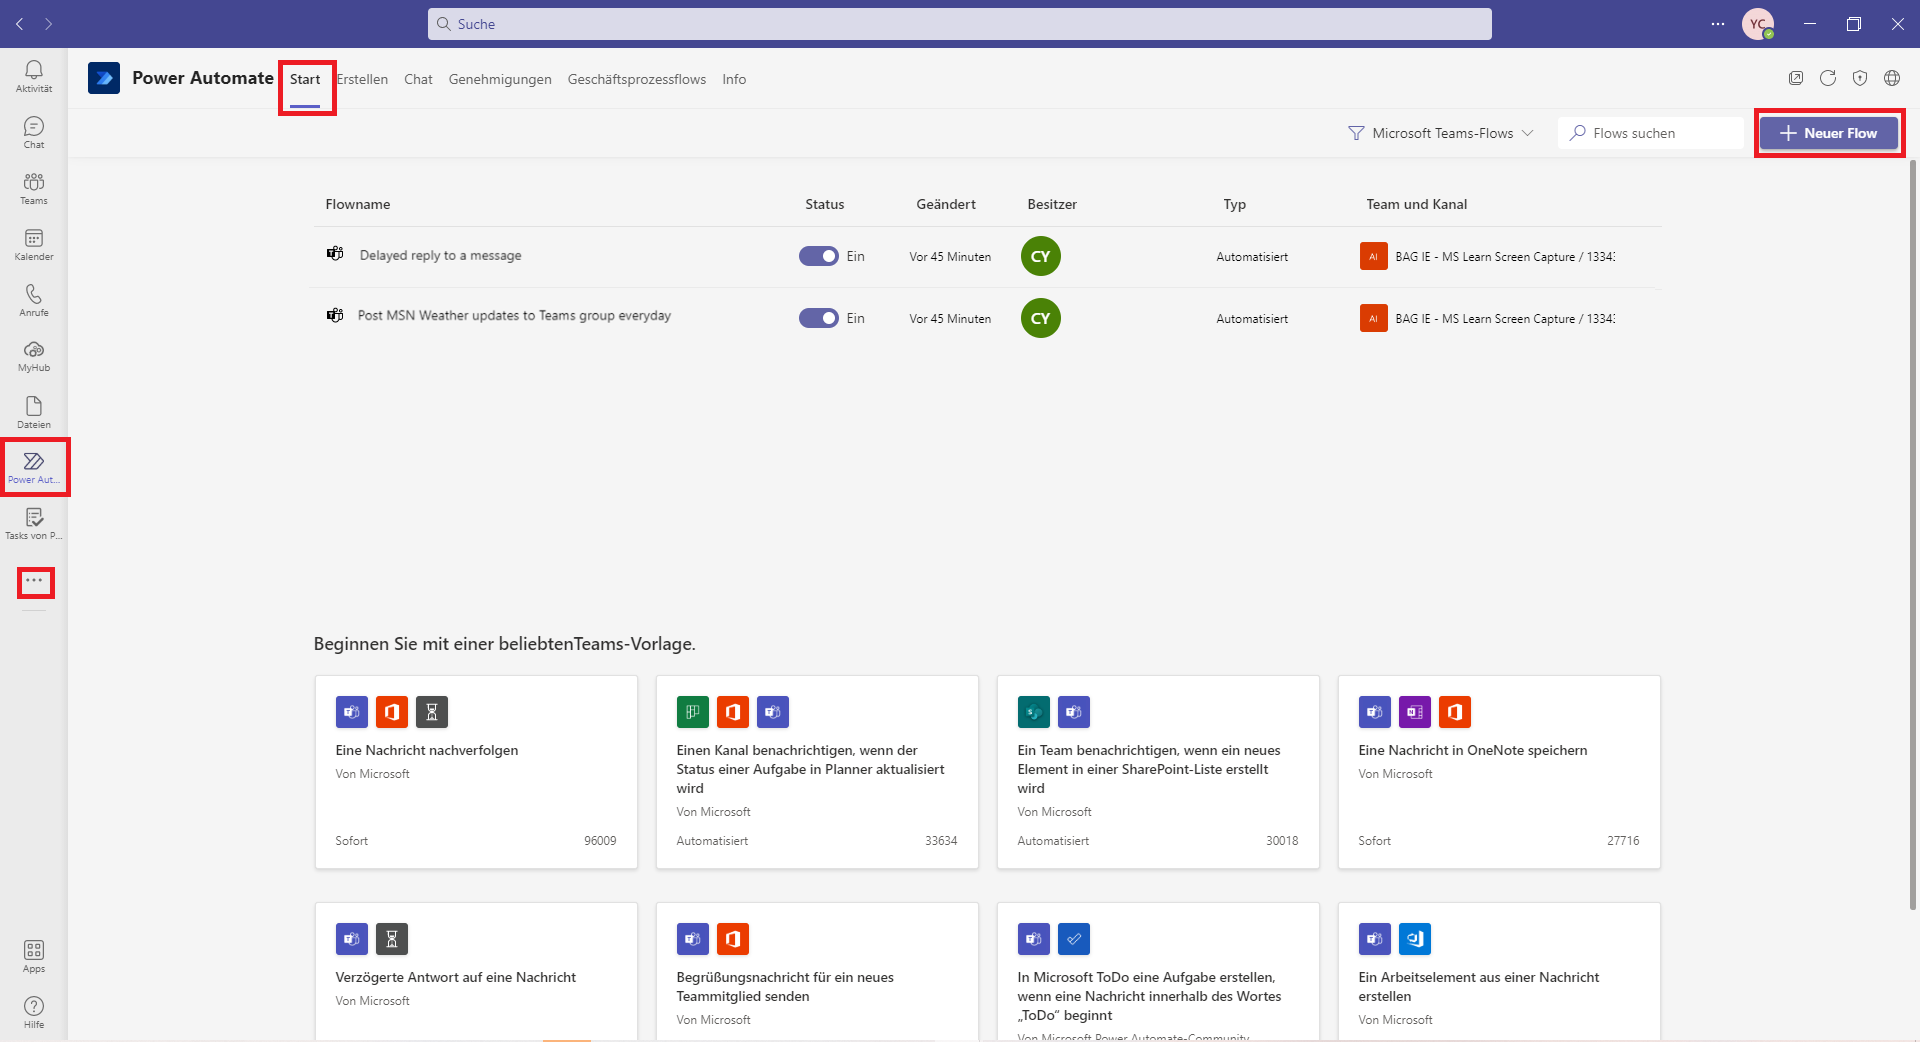Open the shield privacy icon
The width and height of the screenshot is (1920, 1042).
pyautogui.click(x=1860, y=78)
